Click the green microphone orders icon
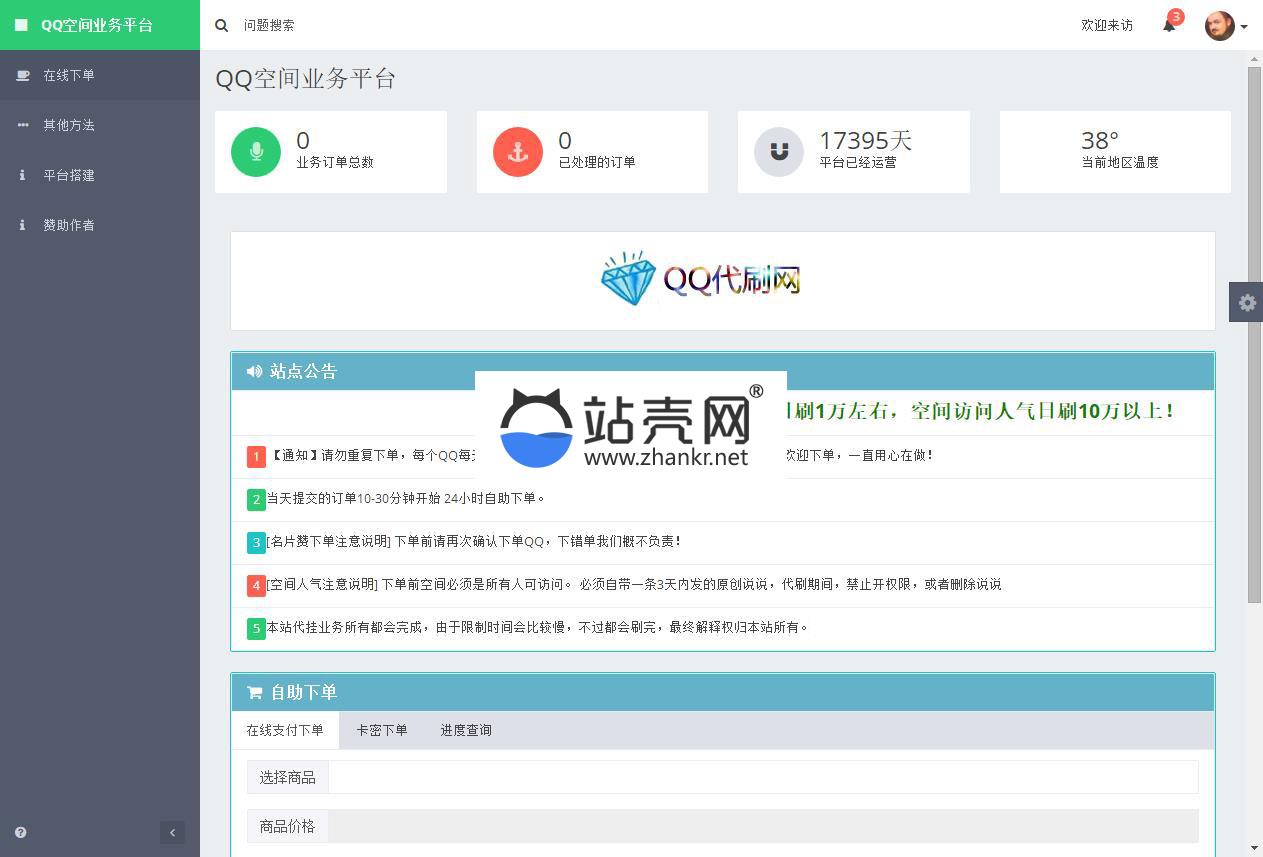This screenshot has height=857, width=1263. coord(256,151)
